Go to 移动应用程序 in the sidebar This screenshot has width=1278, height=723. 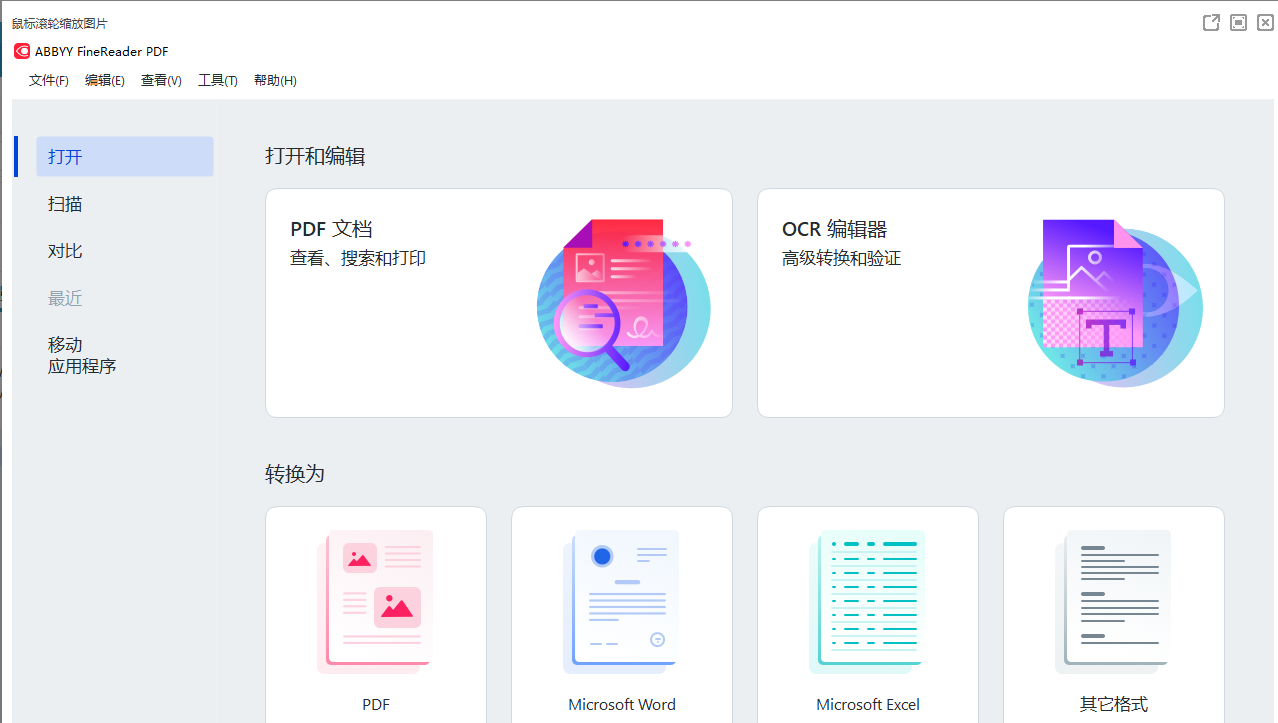[82, 356]
